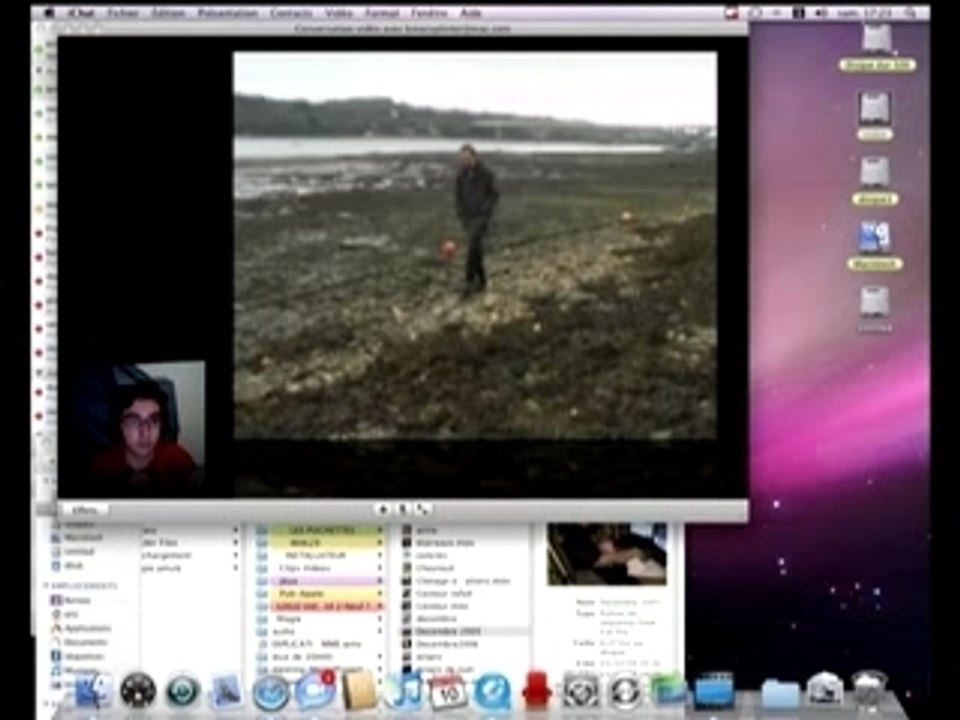Click the Finder preview thumbnail image
Viewport: 960px width, 720px height.
pos(607,554)
